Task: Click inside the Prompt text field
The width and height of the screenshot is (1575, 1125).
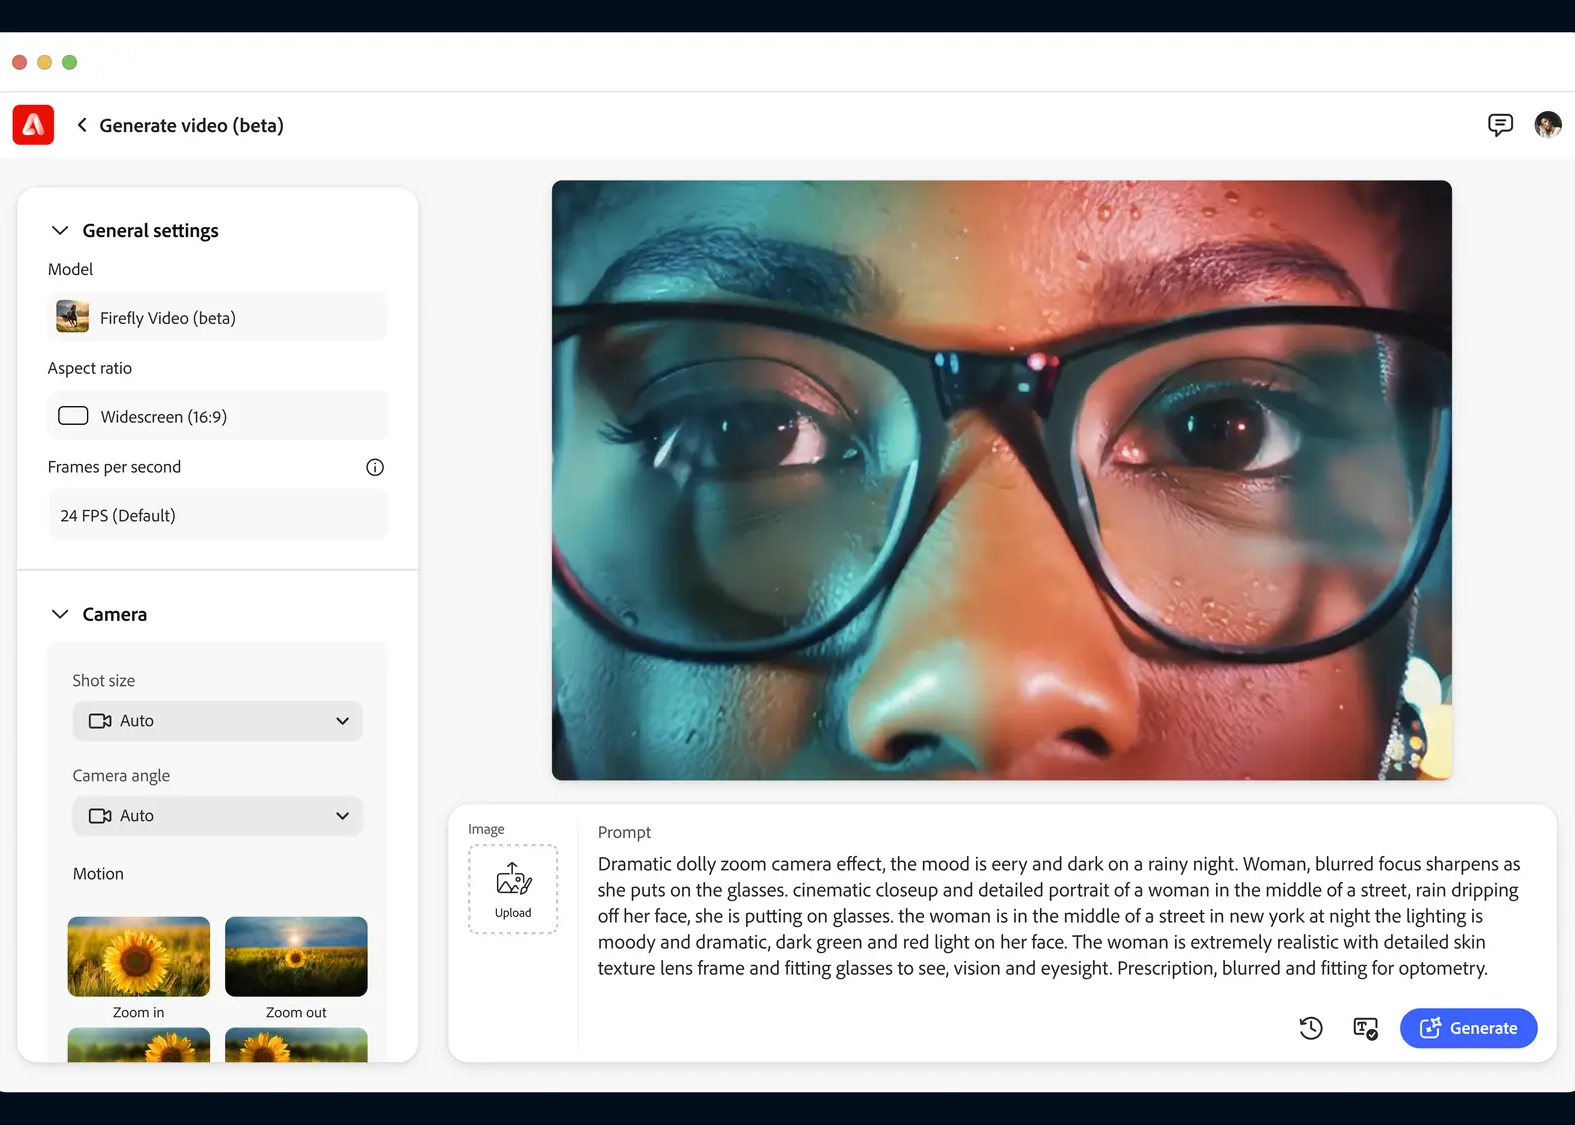Action: tap(1058, 916)
